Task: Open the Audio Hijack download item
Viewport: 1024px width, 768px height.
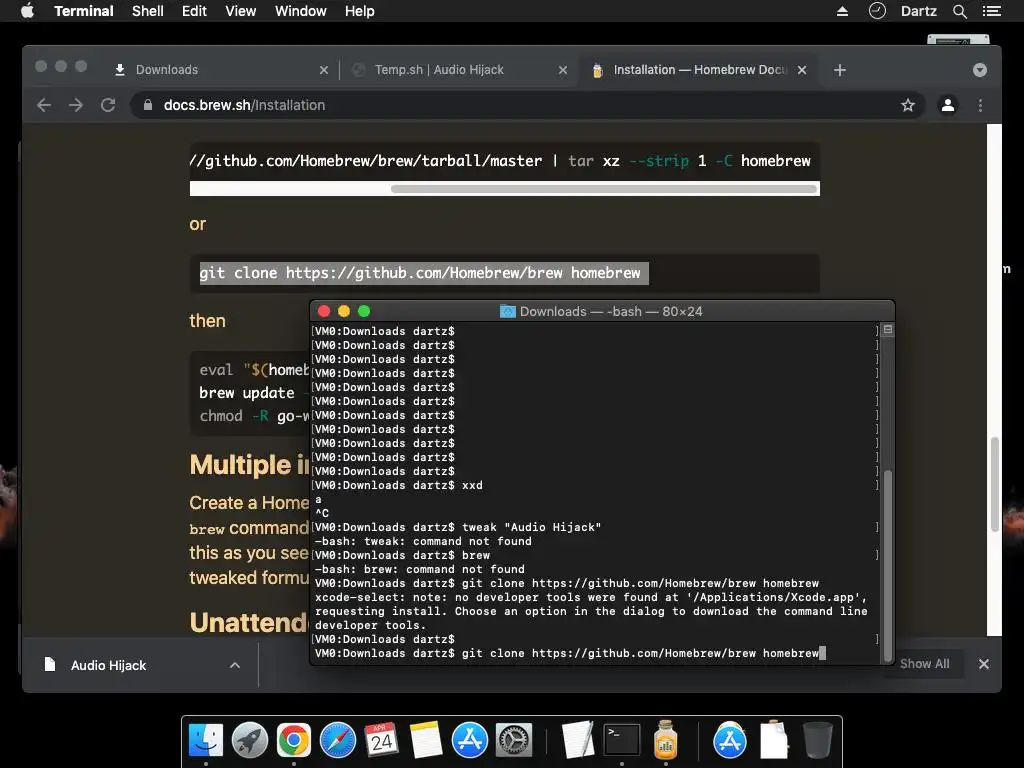Action: click(x=108, y=665)
